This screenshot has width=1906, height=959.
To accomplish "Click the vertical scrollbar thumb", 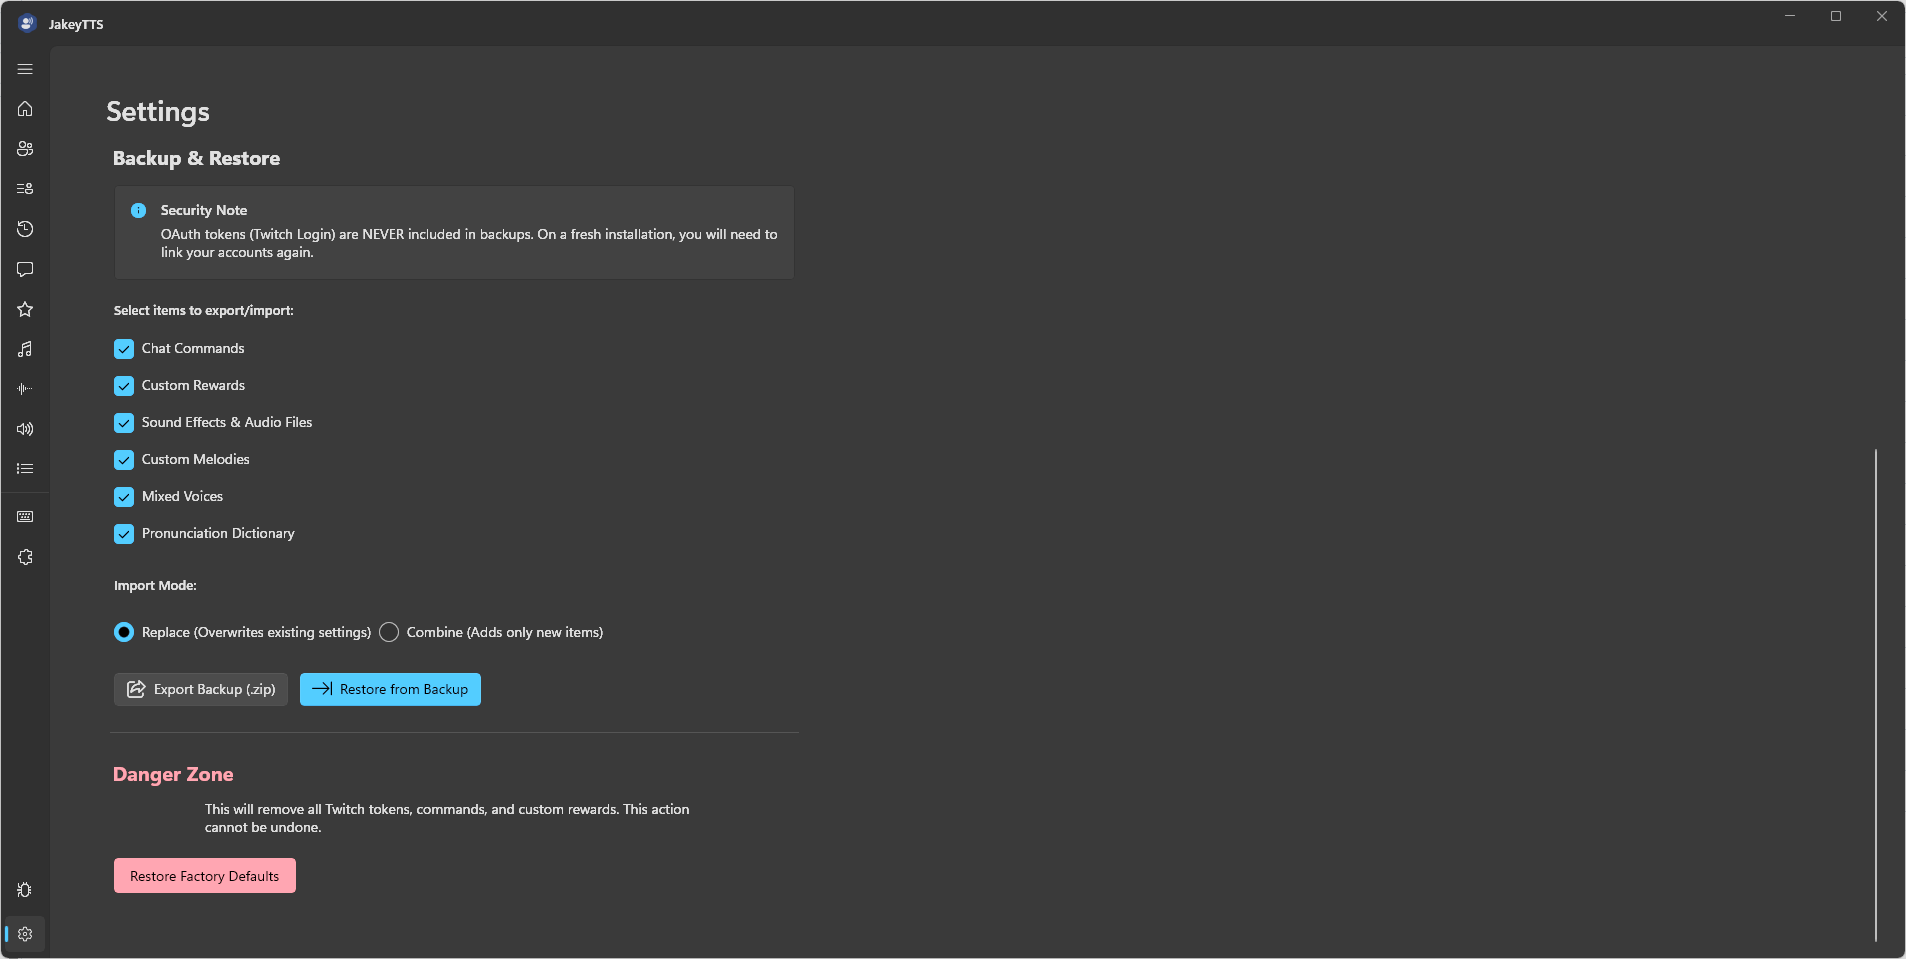I will [x=1876, y=695].
